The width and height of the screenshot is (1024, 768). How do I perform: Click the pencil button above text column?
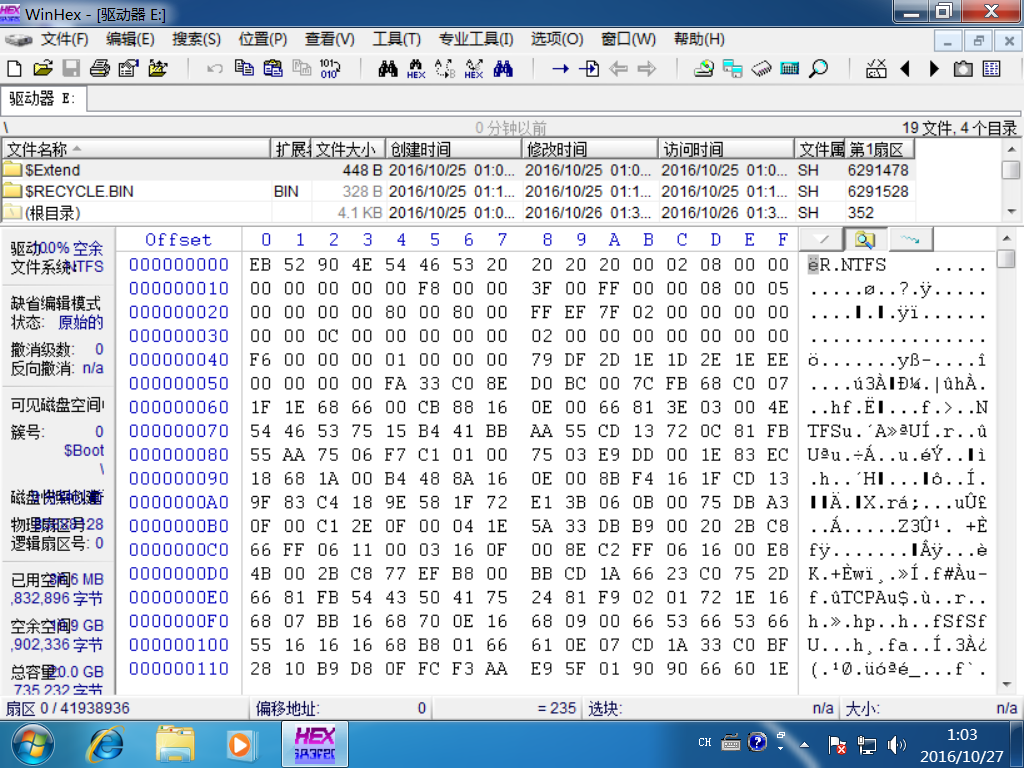coord(822,240)
